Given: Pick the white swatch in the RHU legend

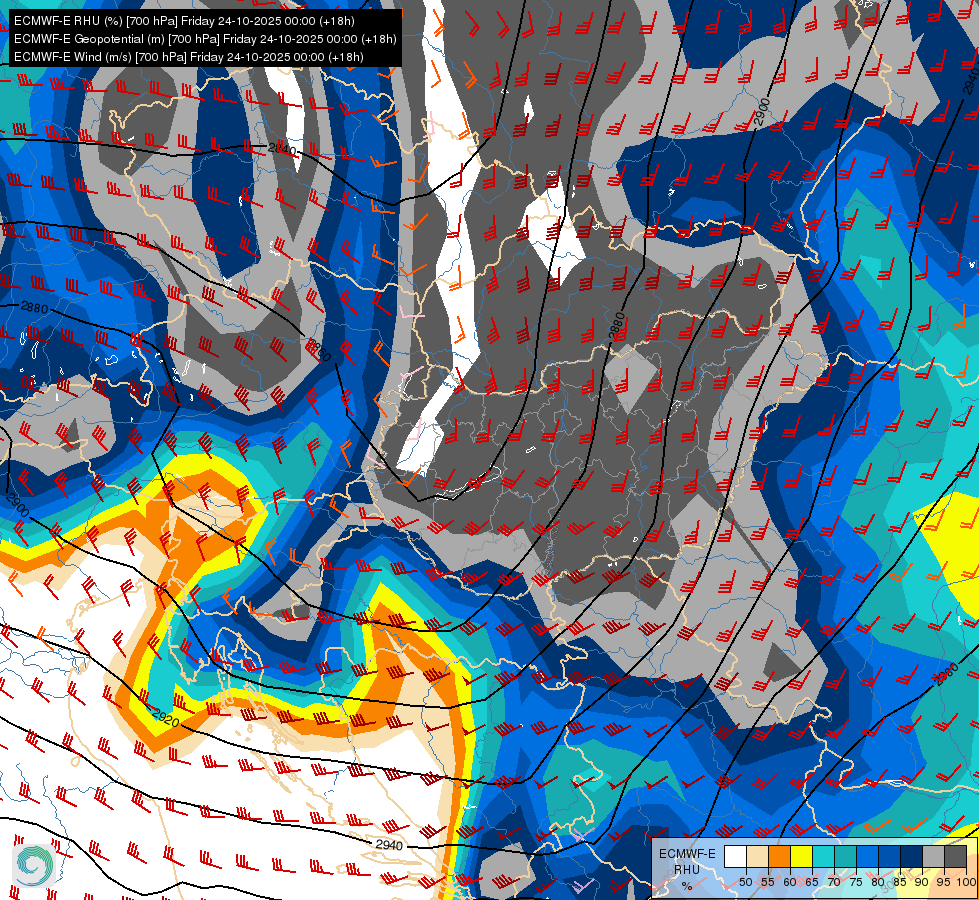Looking at the screenshot, I should [735, 856].
